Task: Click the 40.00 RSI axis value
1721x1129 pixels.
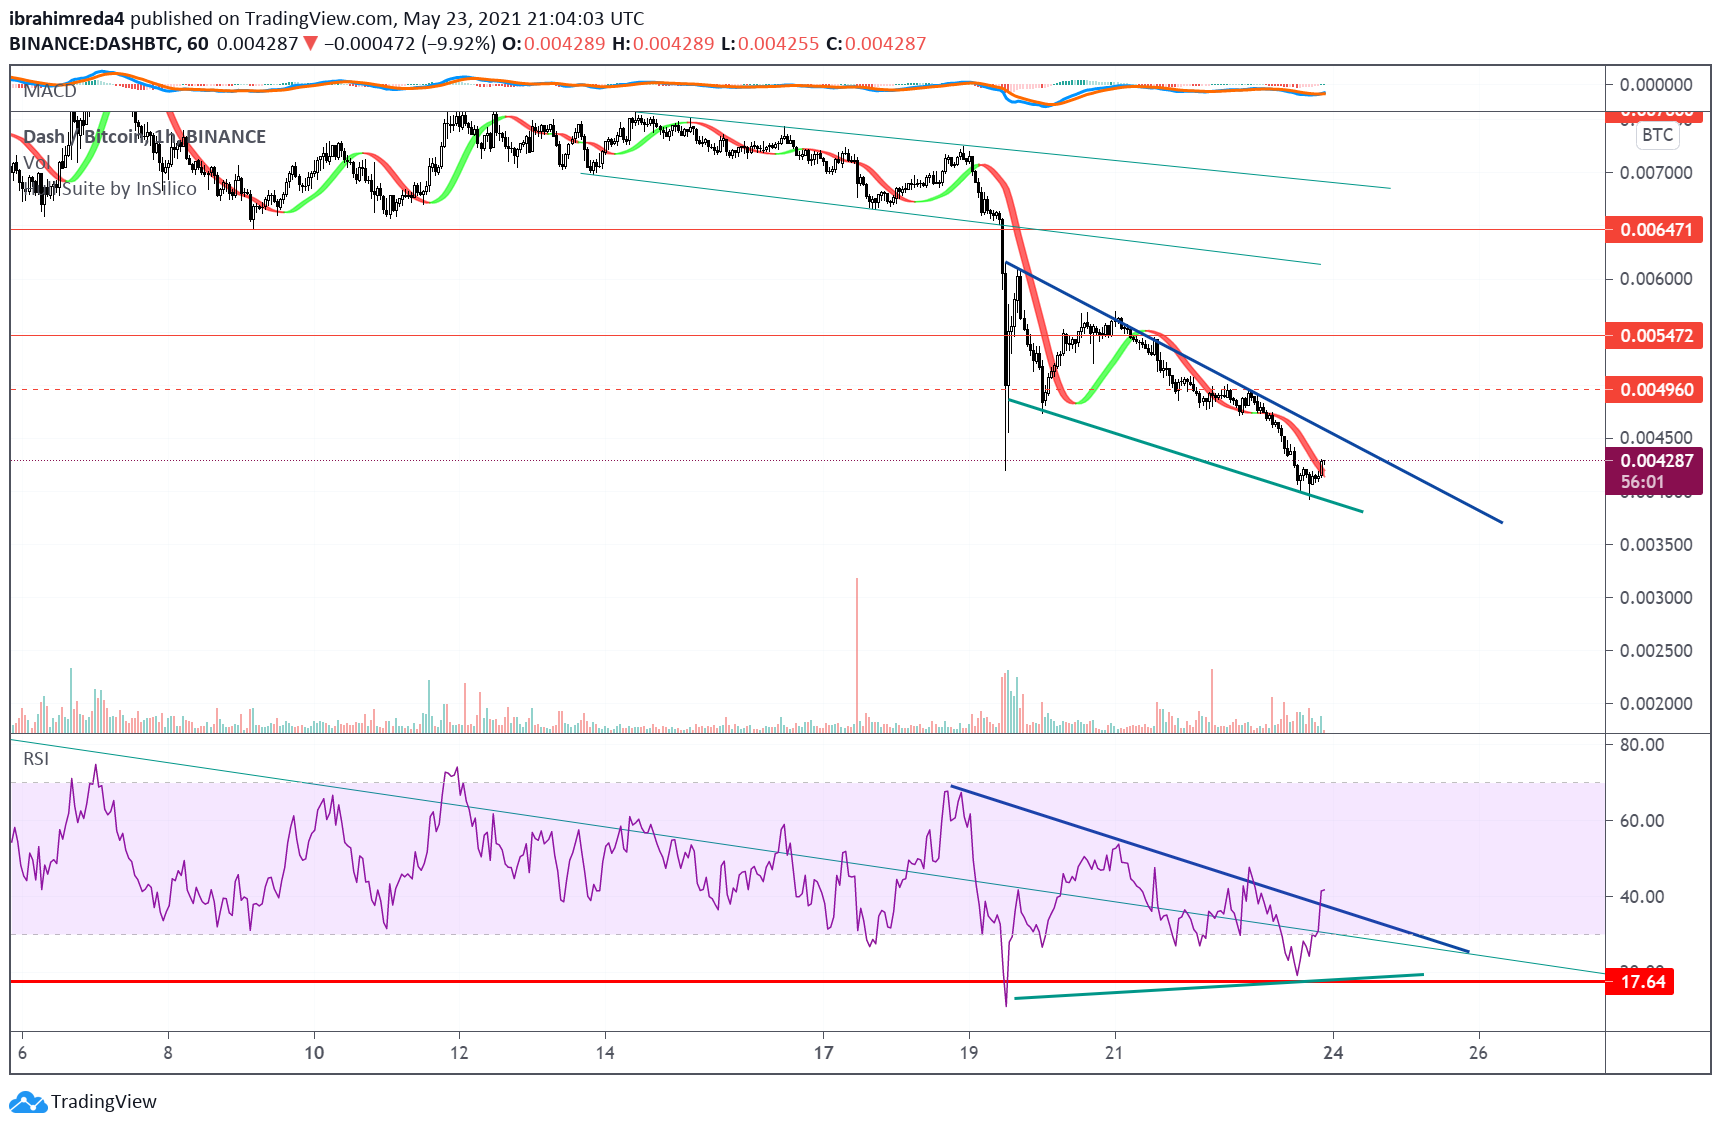Action: 1642,897
